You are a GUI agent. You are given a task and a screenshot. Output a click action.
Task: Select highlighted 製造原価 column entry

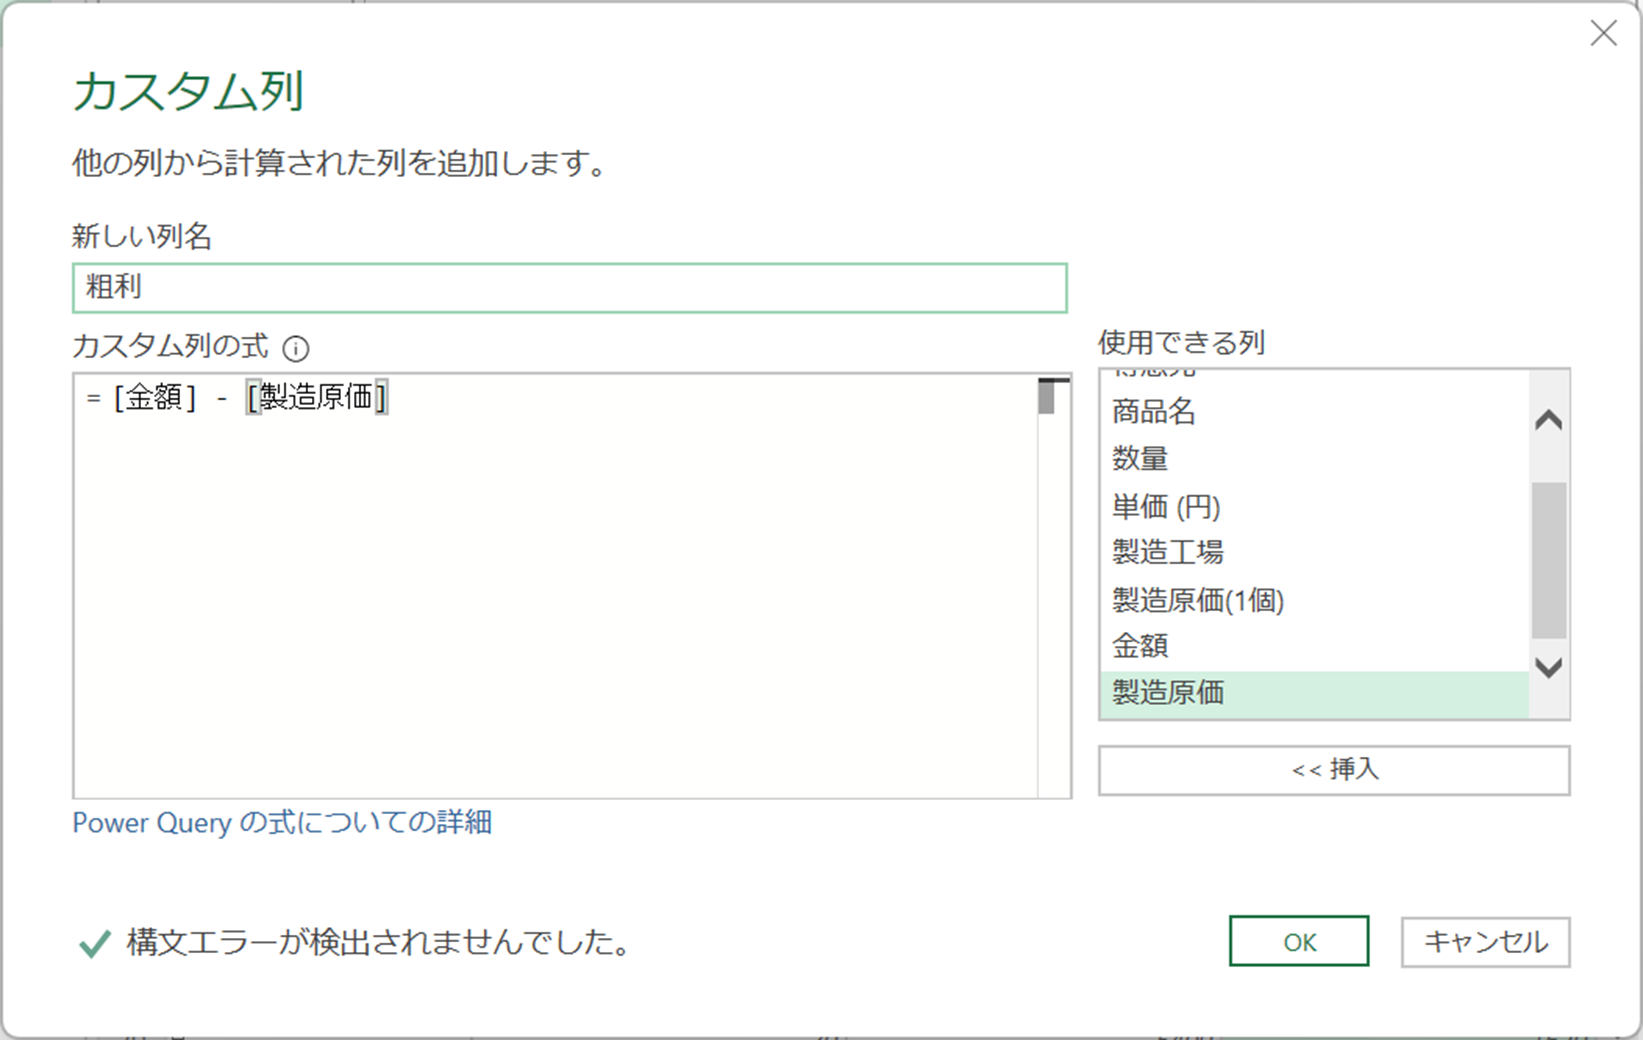point(1168,693)
